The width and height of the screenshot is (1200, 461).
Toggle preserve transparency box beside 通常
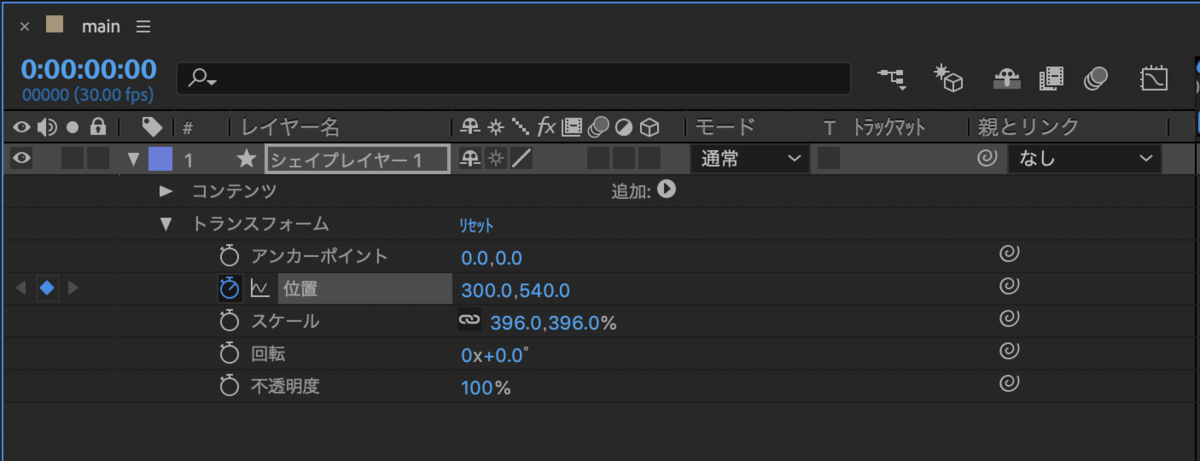827,158
